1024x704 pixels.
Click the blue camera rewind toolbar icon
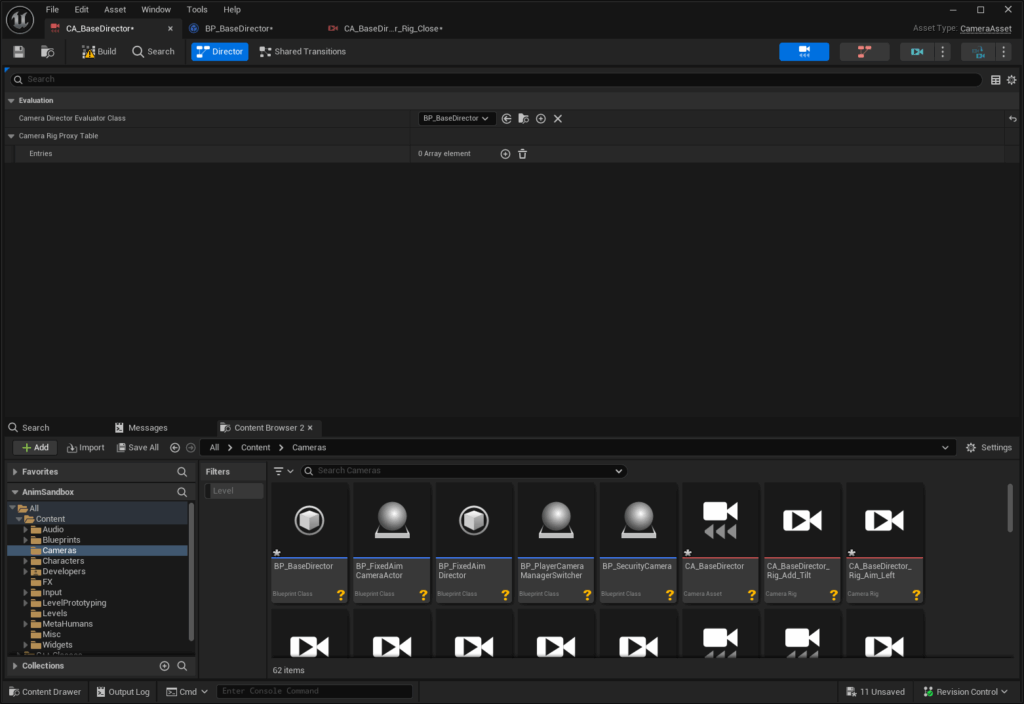(x=803, y=52)
